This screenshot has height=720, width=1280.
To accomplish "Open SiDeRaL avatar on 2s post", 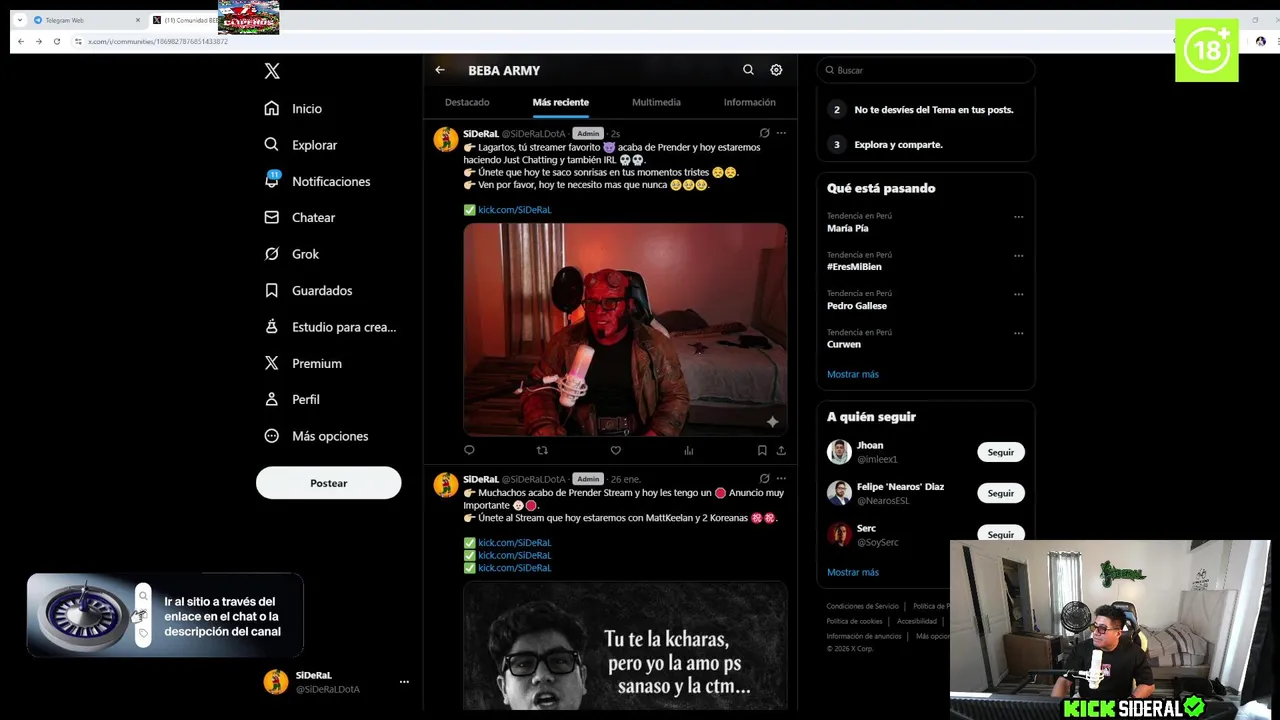I will pyautogui.click(x=446, y=139).
